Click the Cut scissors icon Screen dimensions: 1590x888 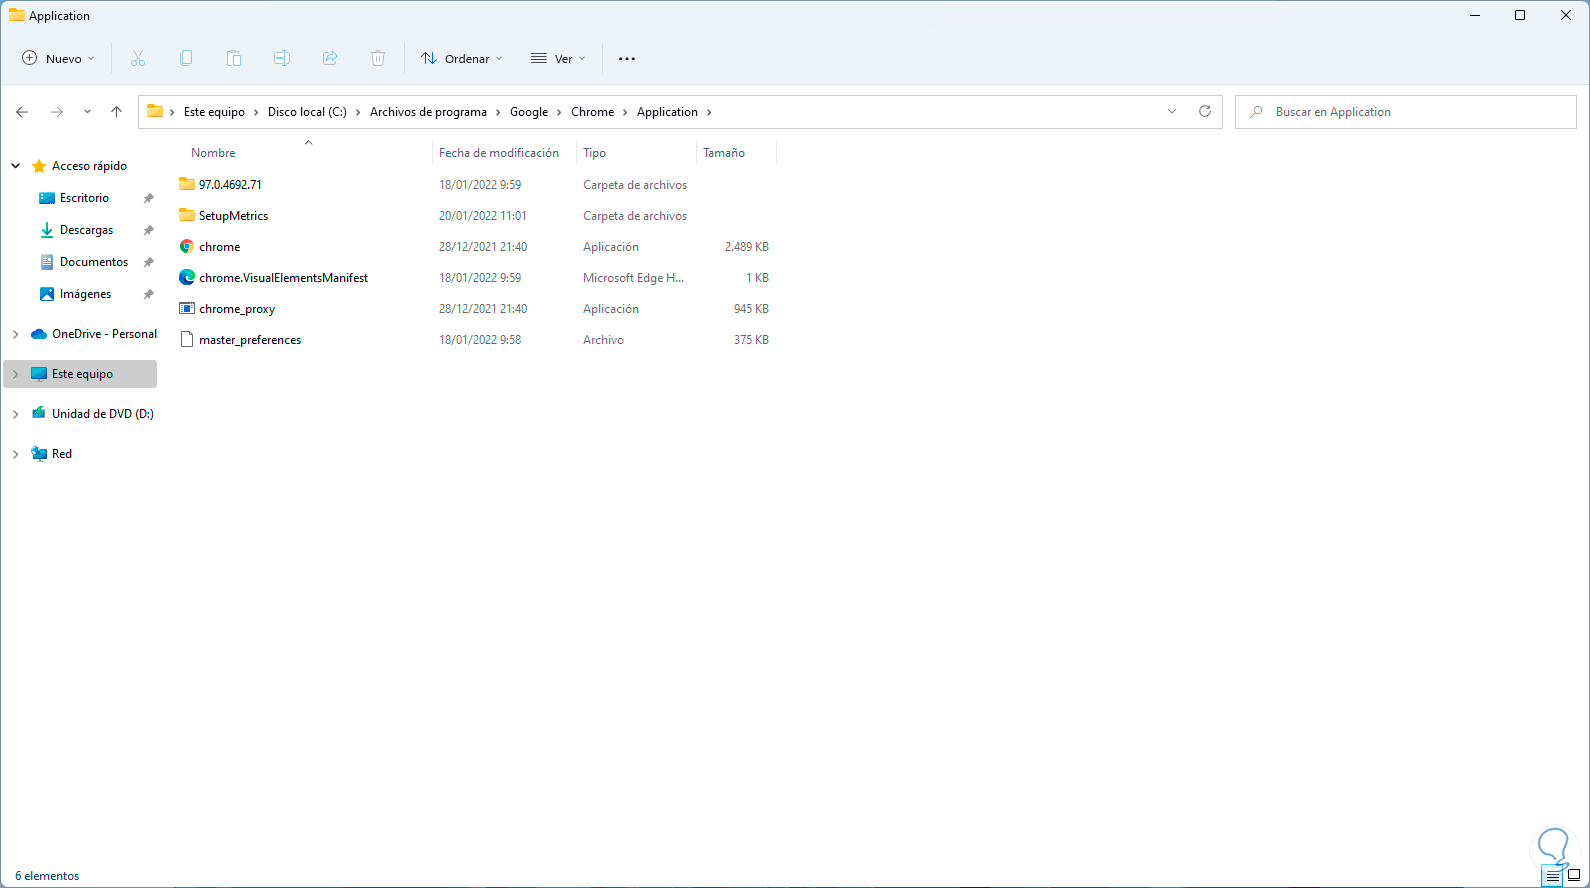pos(138,59)
